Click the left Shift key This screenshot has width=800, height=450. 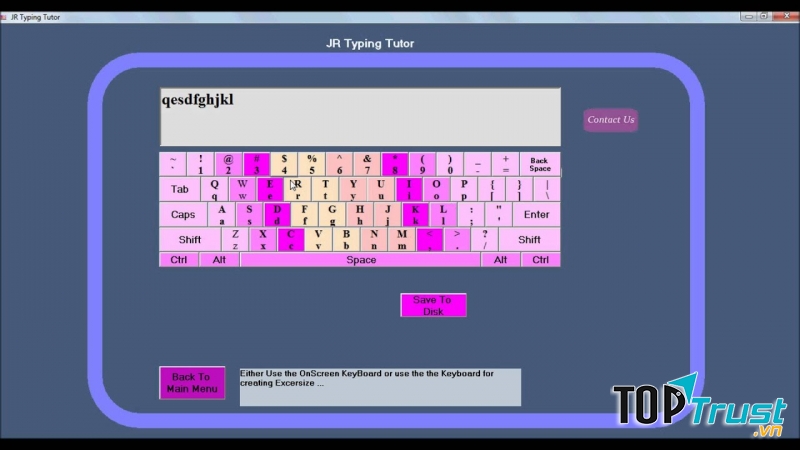[x=190, y=240]
